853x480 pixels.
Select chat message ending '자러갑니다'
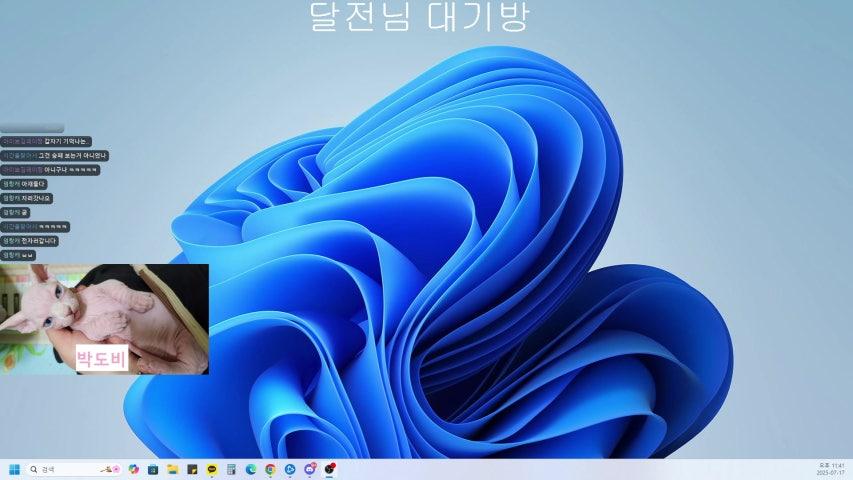point(29,241)
